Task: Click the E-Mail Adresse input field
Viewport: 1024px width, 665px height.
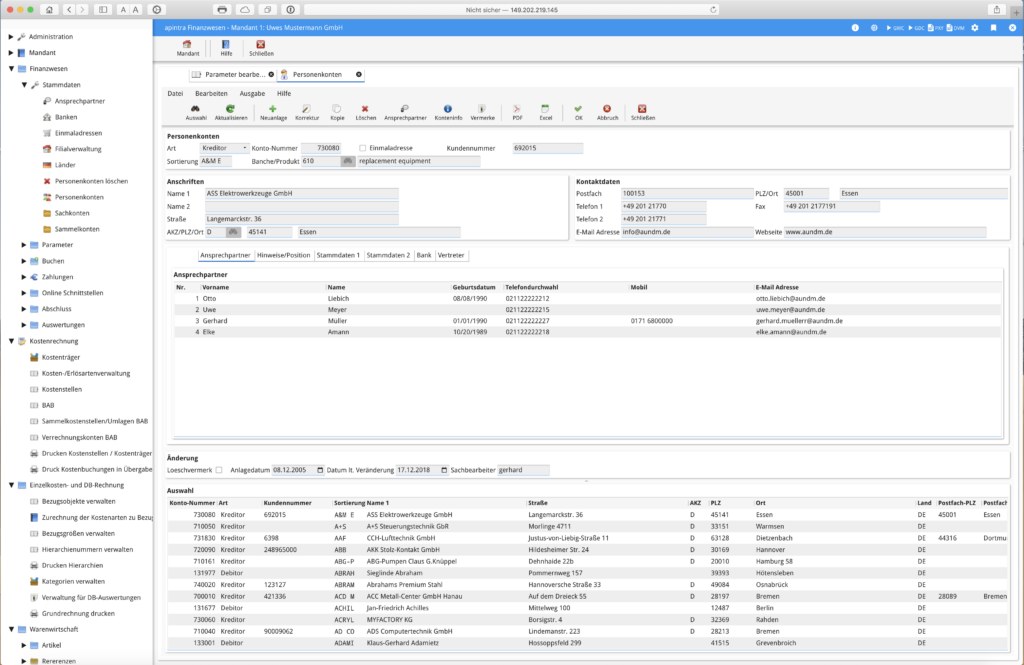Action: [686, 232]
